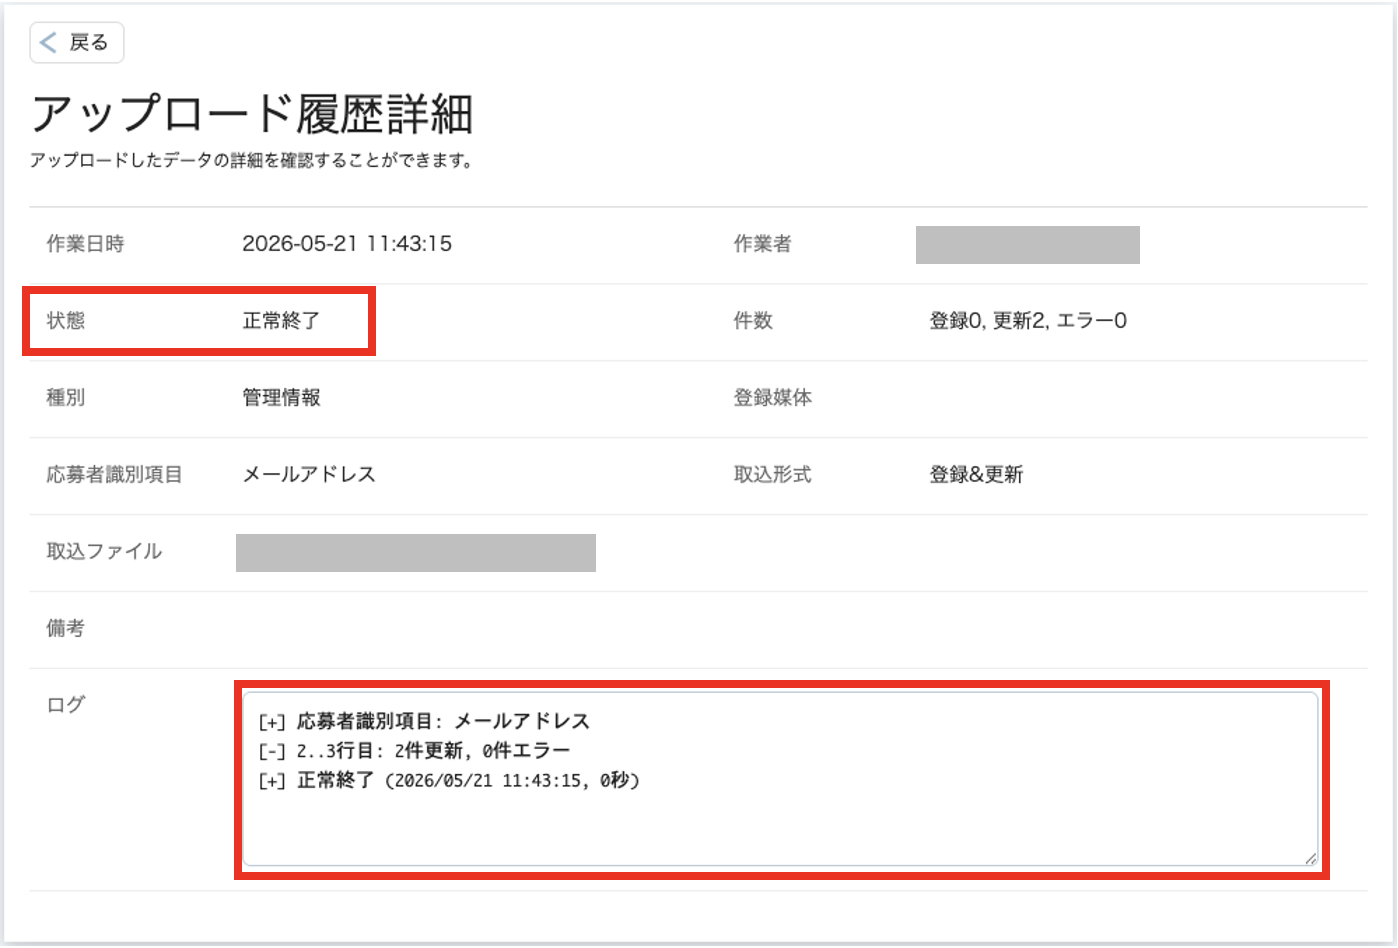Click the redacted 作業者 name field
The height and width of the screenshot is (948, 1398).
coord(1028,245)
